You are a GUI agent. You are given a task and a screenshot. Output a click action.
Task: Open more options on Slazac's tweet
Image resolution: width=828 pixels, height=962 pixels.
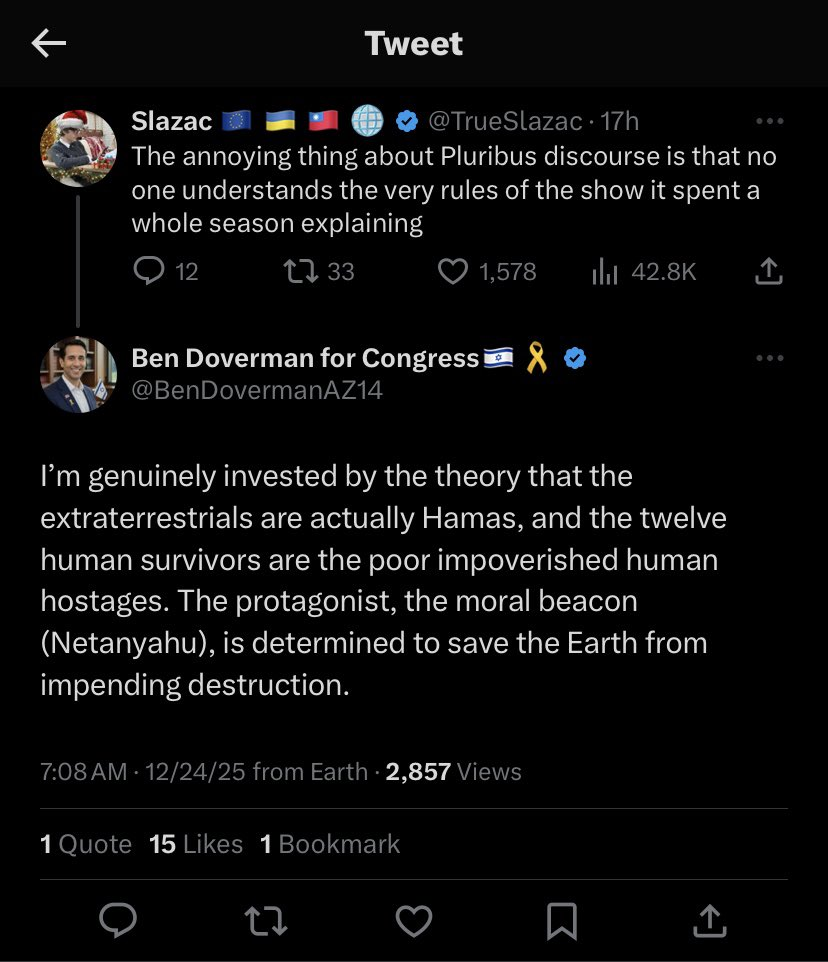pyautogui.click(x=770, y=121)
